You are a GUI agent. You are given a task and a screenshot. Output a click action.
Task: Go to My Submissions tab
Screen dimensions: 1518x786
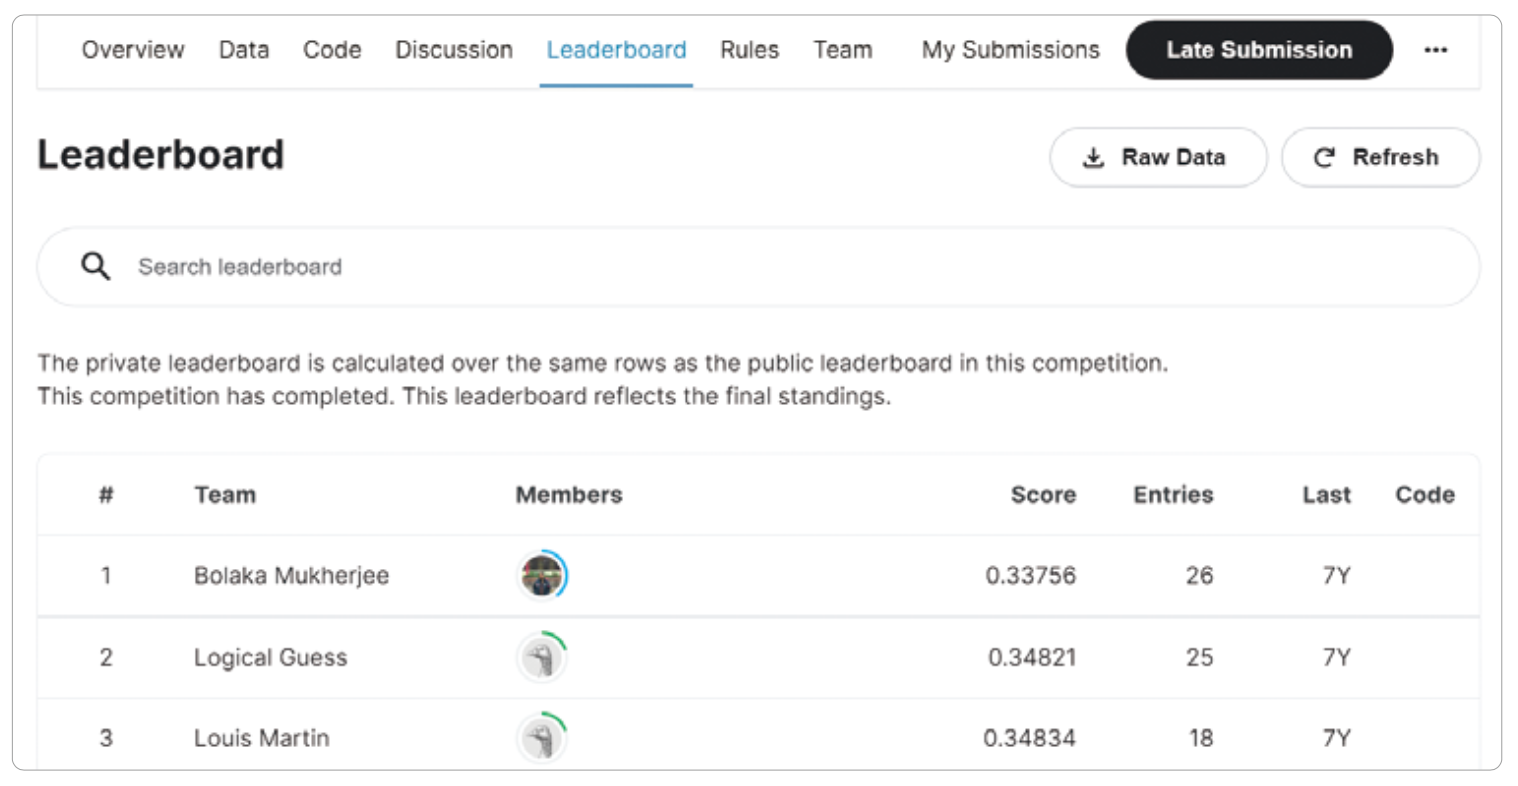pyautogui.click(x=1010, y=50)
